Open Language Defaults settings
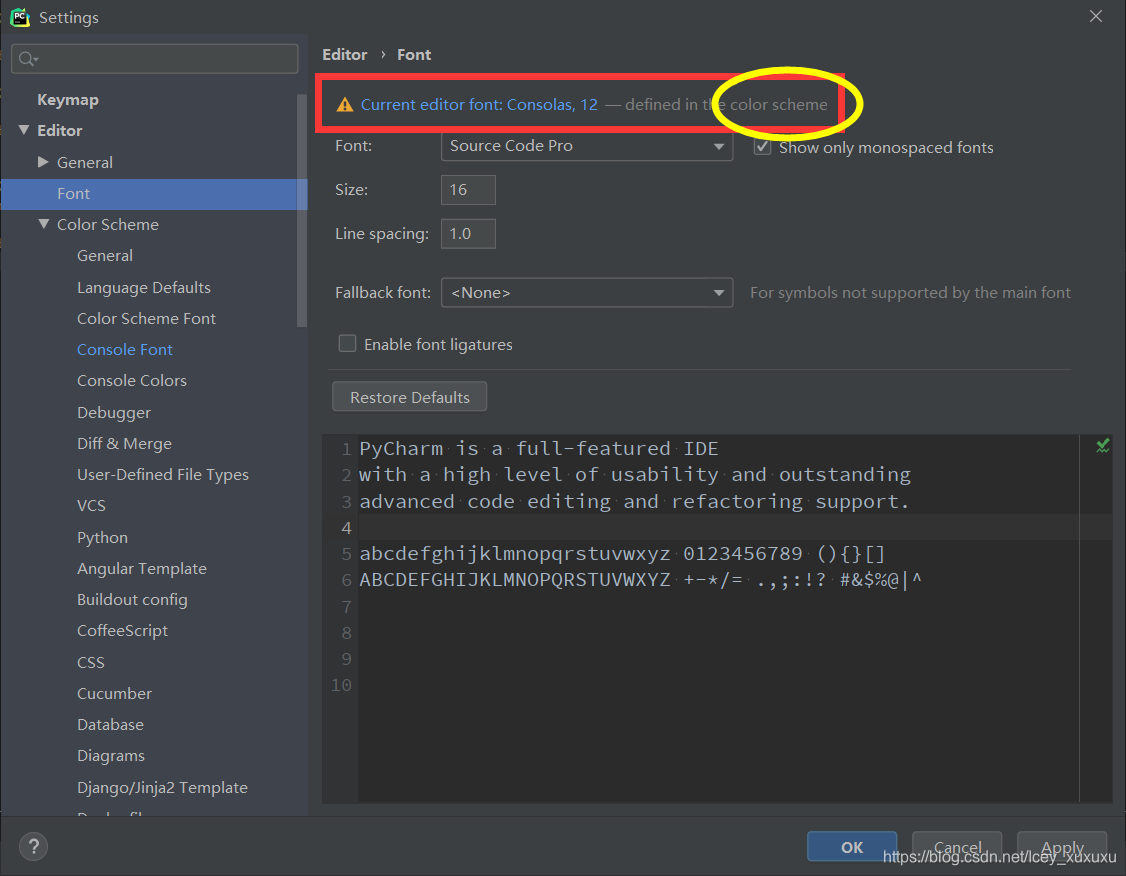Image resolution: width=1126 pixels, height=876 pixels. click(x=144, y=287)
